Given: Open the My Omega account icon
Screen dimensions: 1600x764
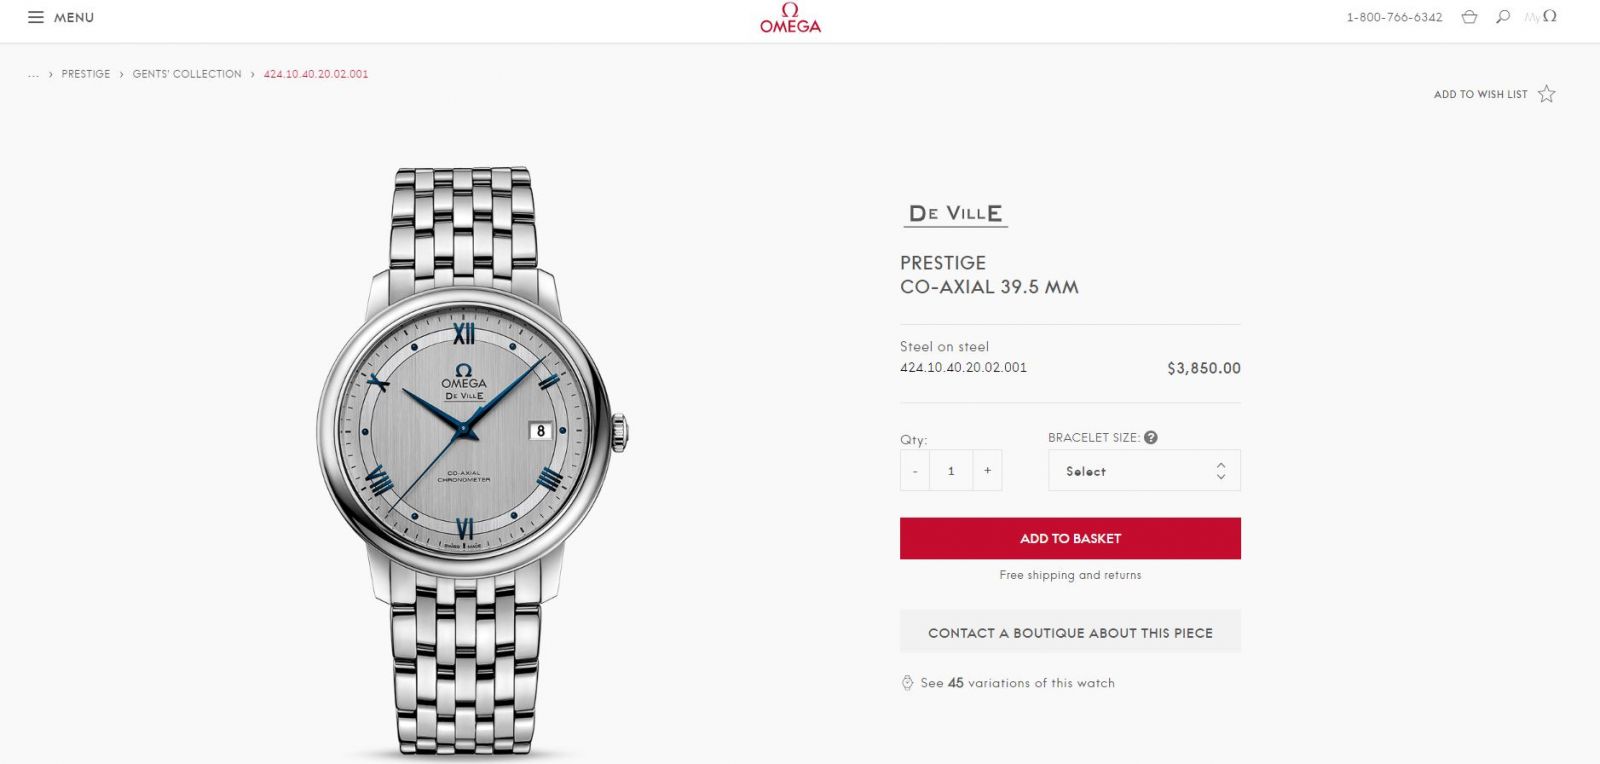Looking at the screenshot, I should [x=1541, y=17].
